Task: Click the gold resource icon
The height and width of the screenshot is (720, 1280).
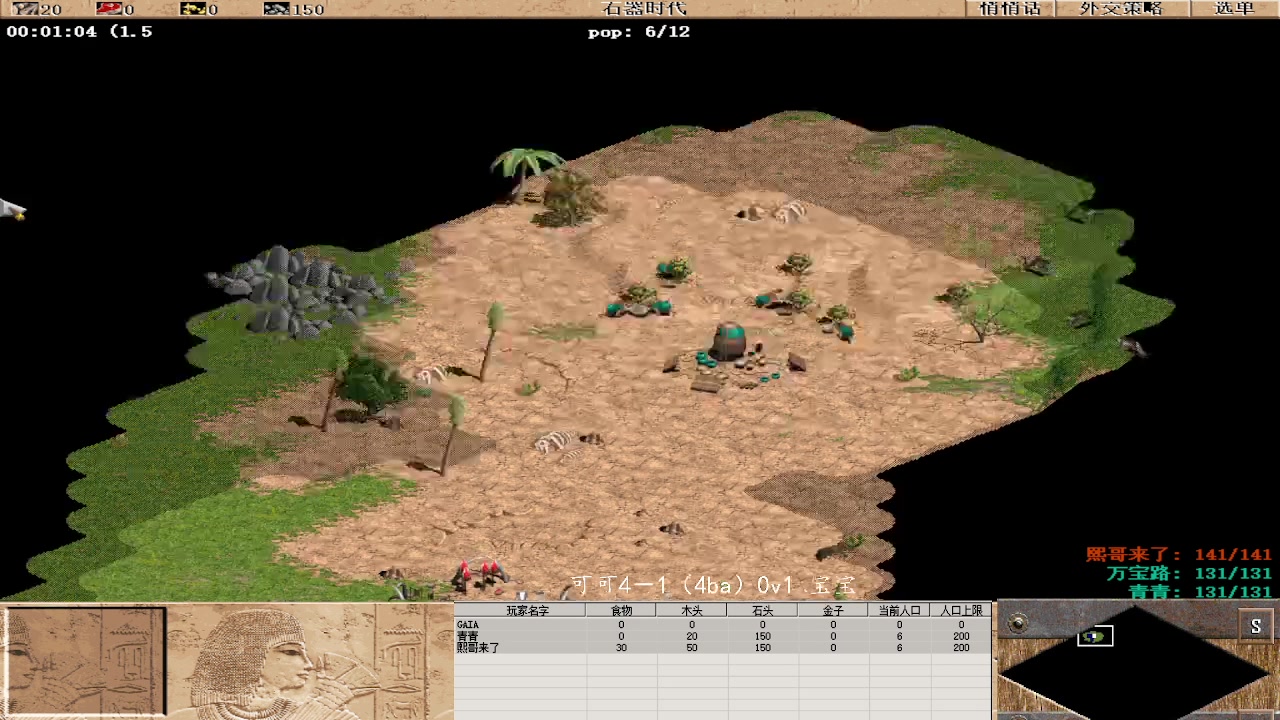Action: 194,9
